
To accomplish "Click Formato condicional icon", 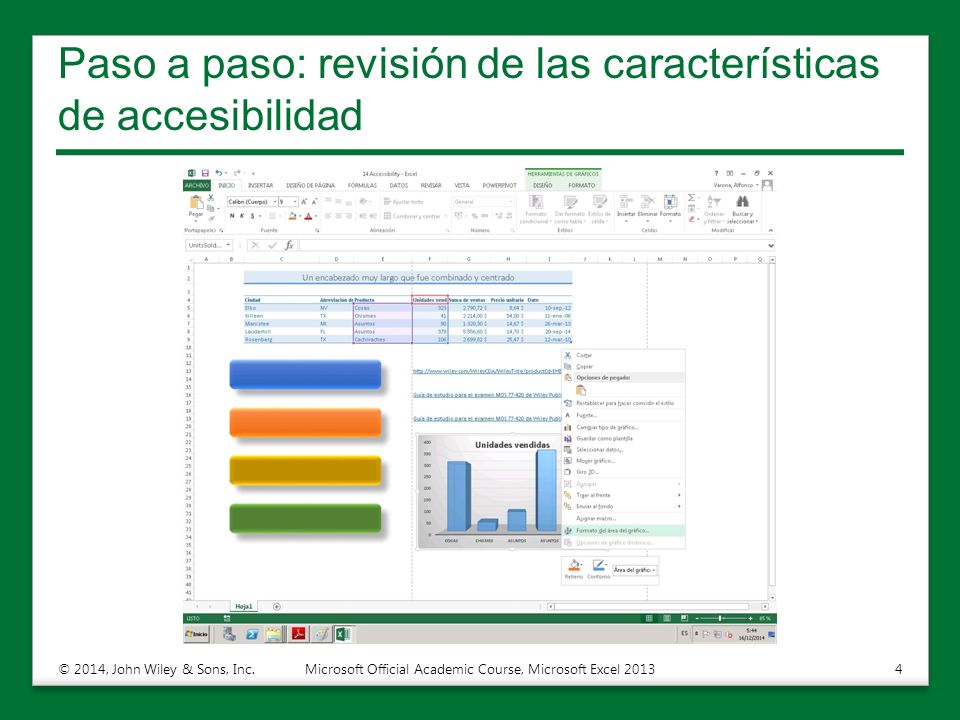I will coord(536,203).
